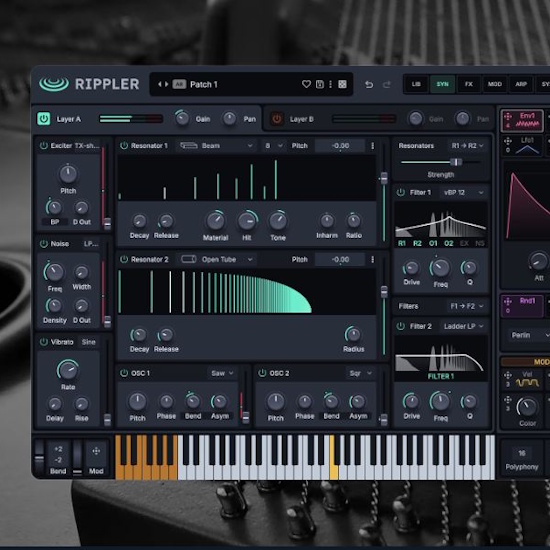Toggle Resonator 1 power switch
The height and width of the screenshot is (550, 550).
pos(124,146)
